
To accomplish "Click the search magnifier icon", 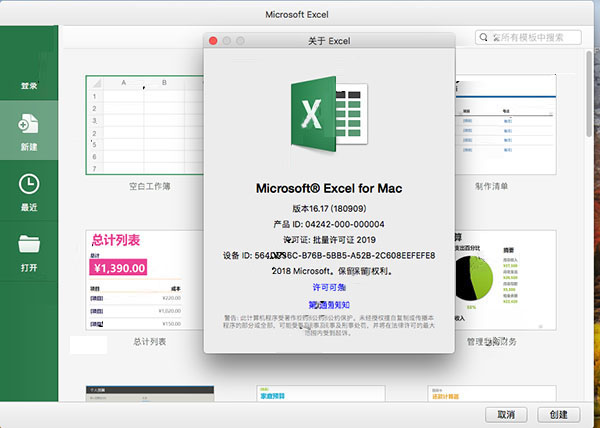I will point(484,37).
